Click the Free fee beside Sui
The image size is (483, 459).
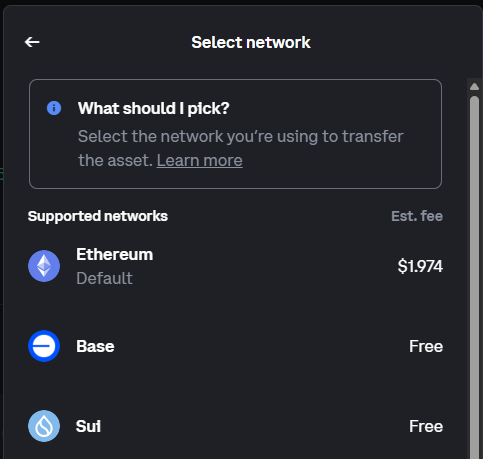426,426
